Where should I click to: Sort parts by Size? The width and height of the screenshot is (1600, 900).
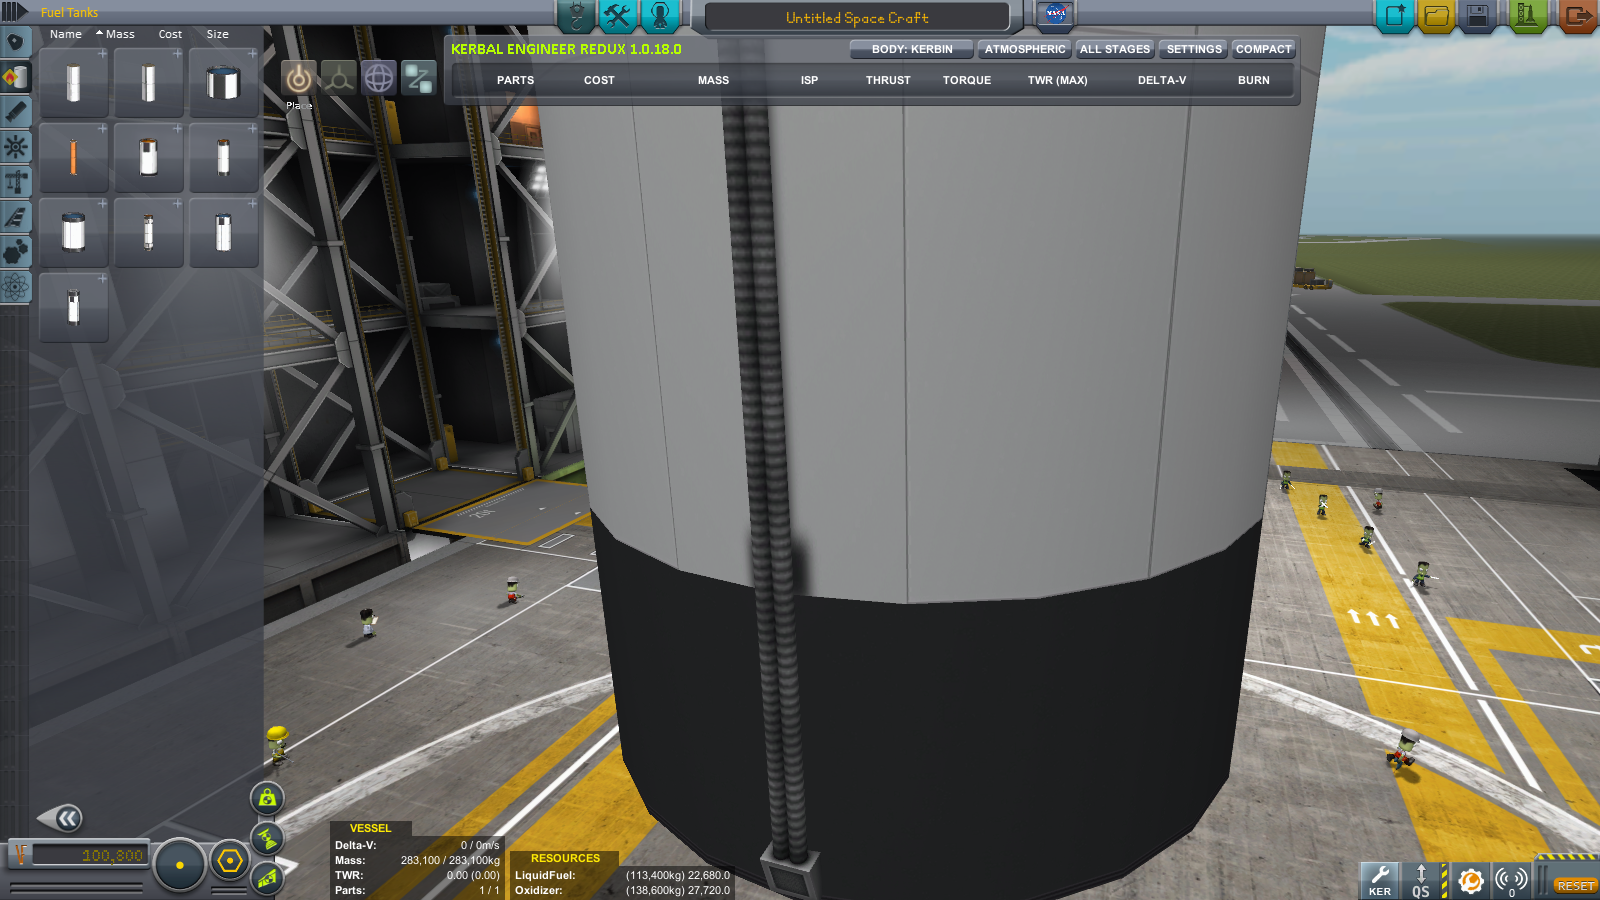[217, 34]
